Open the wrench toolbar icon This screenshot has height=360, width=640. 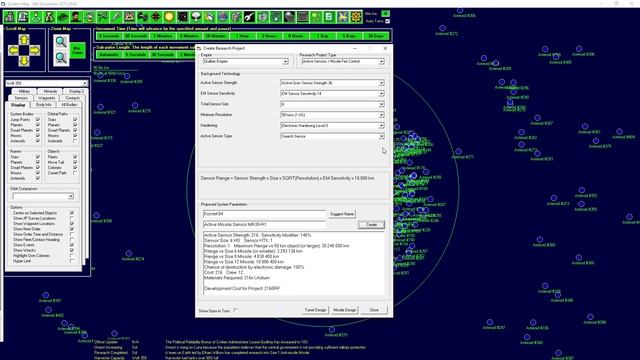(249, 17)
